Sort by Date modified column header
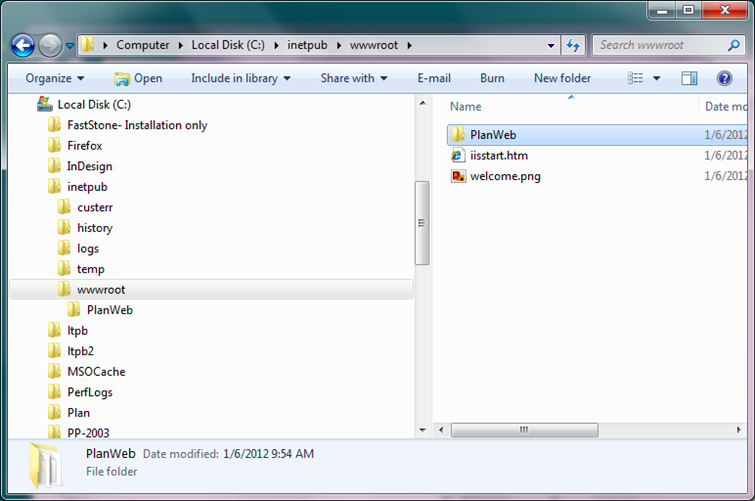This screenshot has height=501, width=755. point(724,106)
